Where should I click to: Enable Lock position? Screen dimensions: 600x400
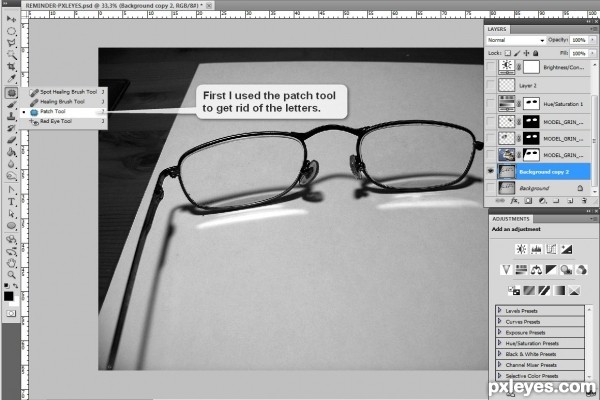[x=526, y=53]
